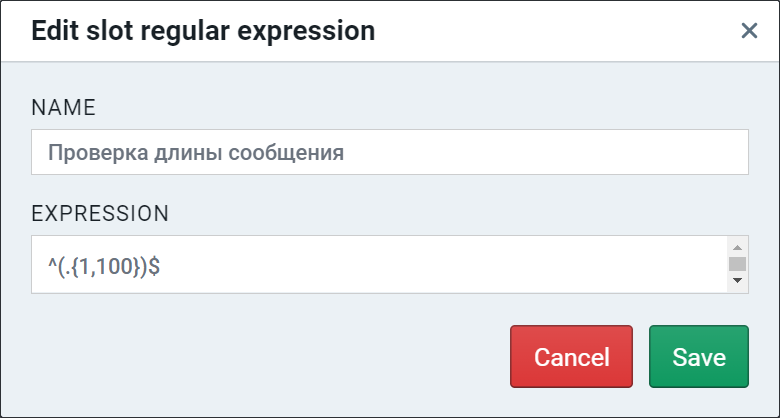Save the regular expression

(698, 356)
